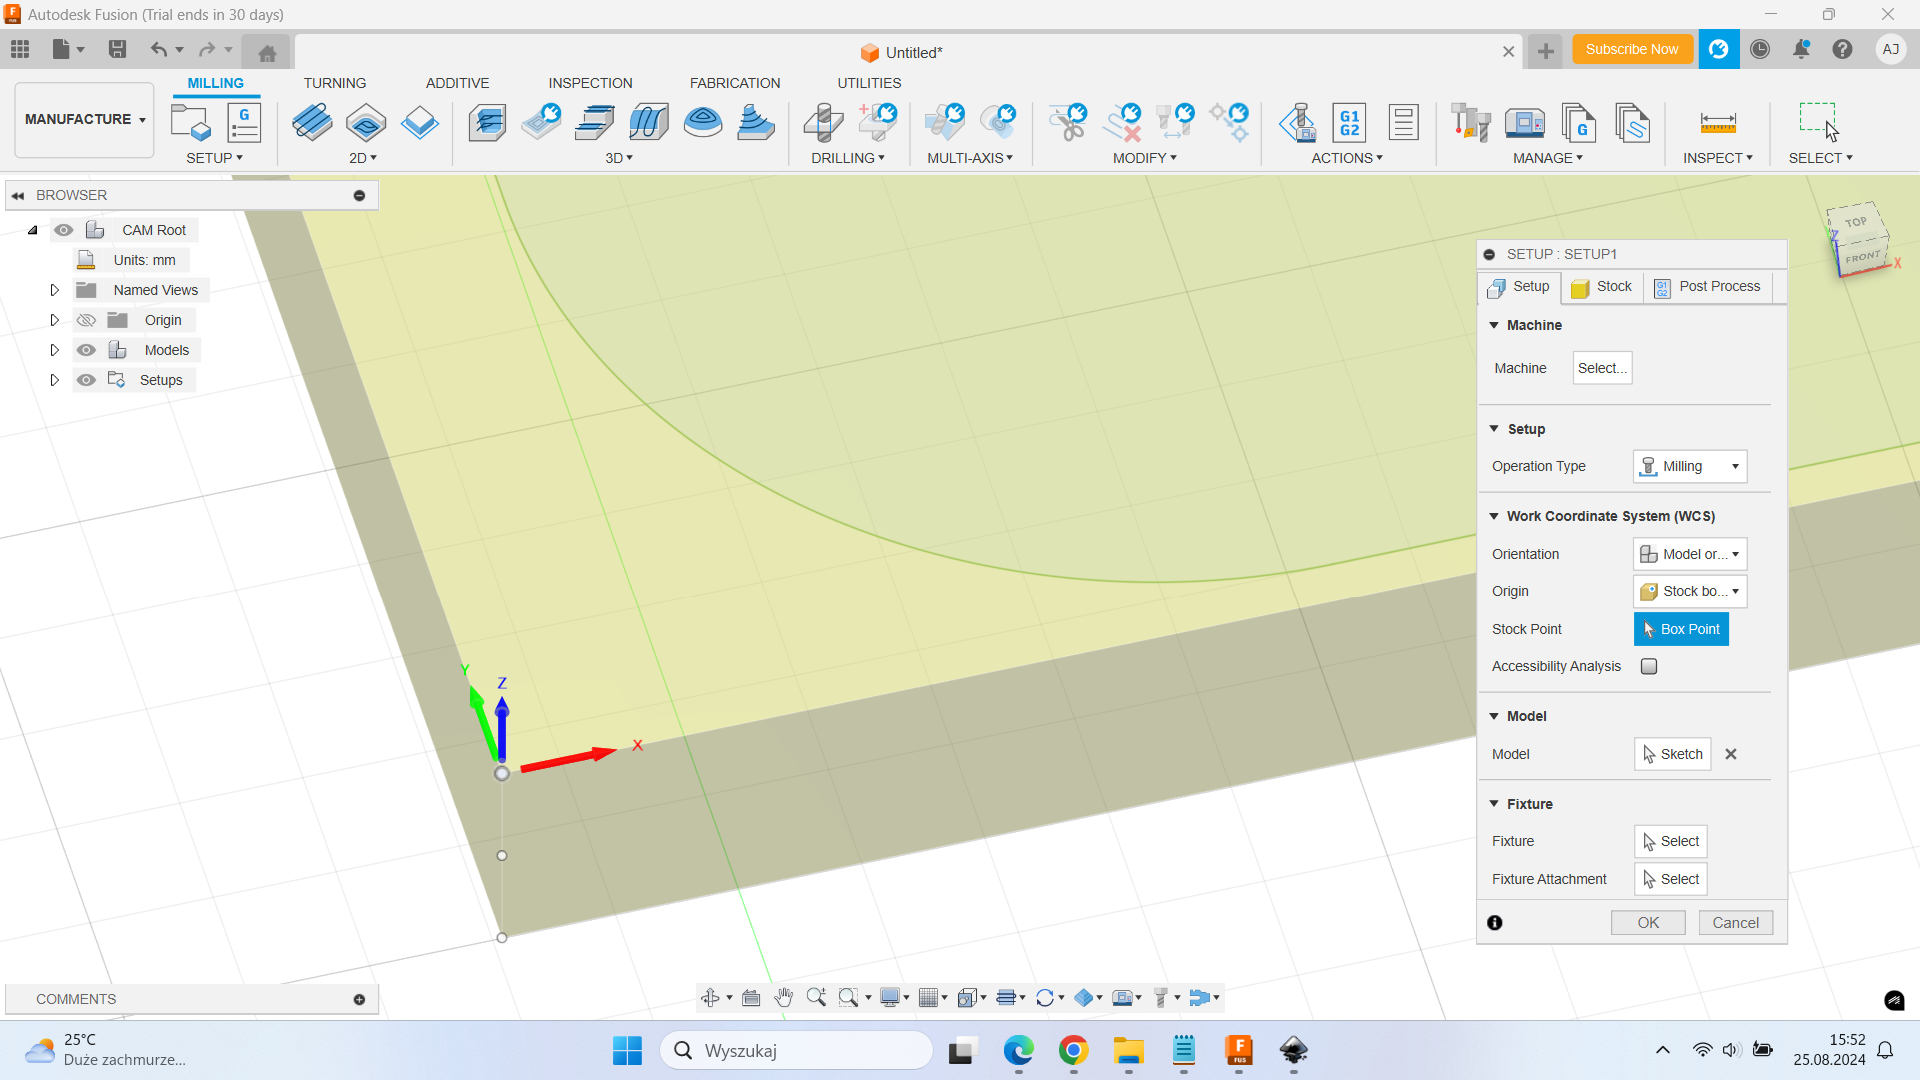1920x1080 pixels.
Task: Collapse the Fixture section
Action: (1494, 804)
